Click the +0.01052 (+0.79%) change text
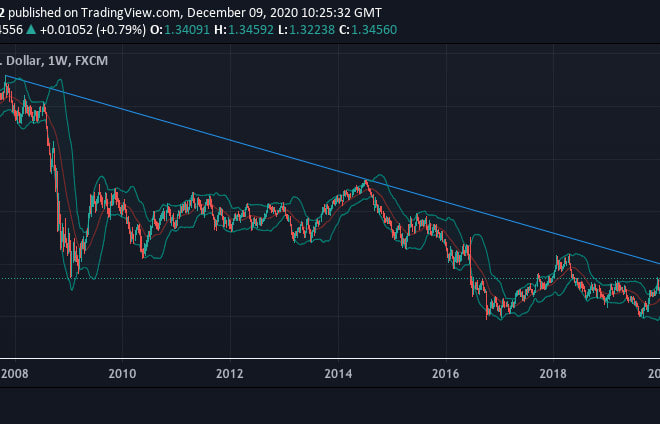 [93, 30]
